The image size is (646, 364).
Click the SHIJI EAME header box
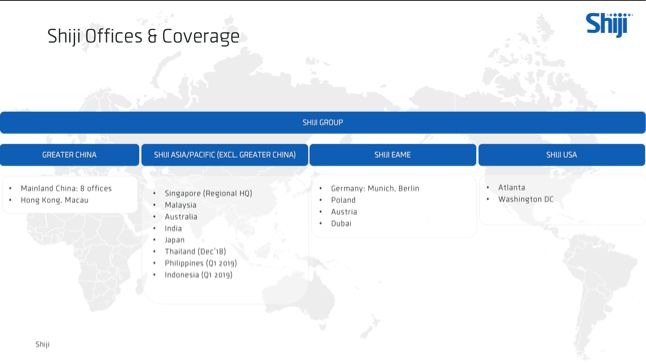click(393, 155)
